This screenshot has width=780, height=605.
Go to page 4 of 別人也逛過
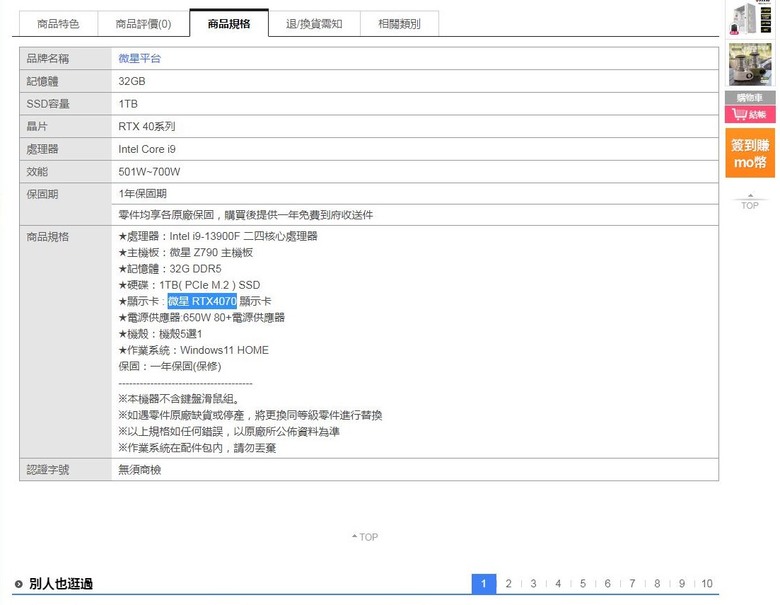coord(558,584)
